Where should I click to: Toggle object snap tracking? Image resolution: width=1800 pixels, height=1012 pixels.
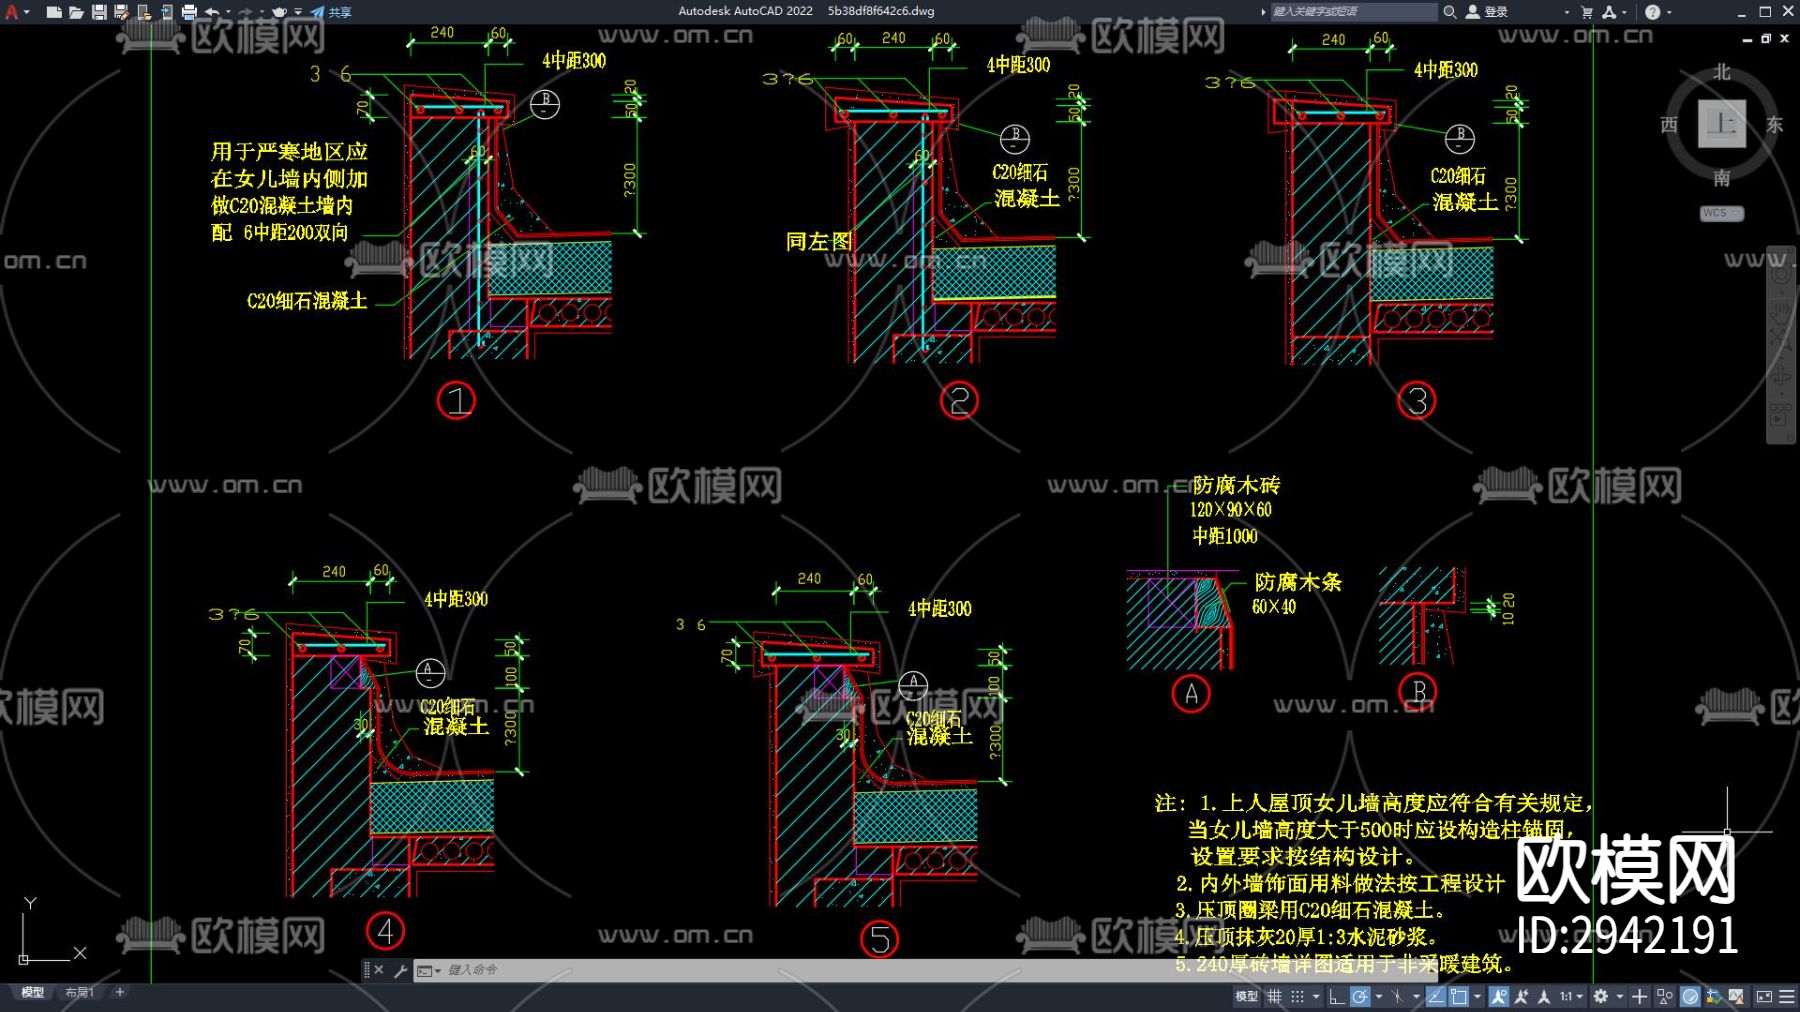(1436, 996)
